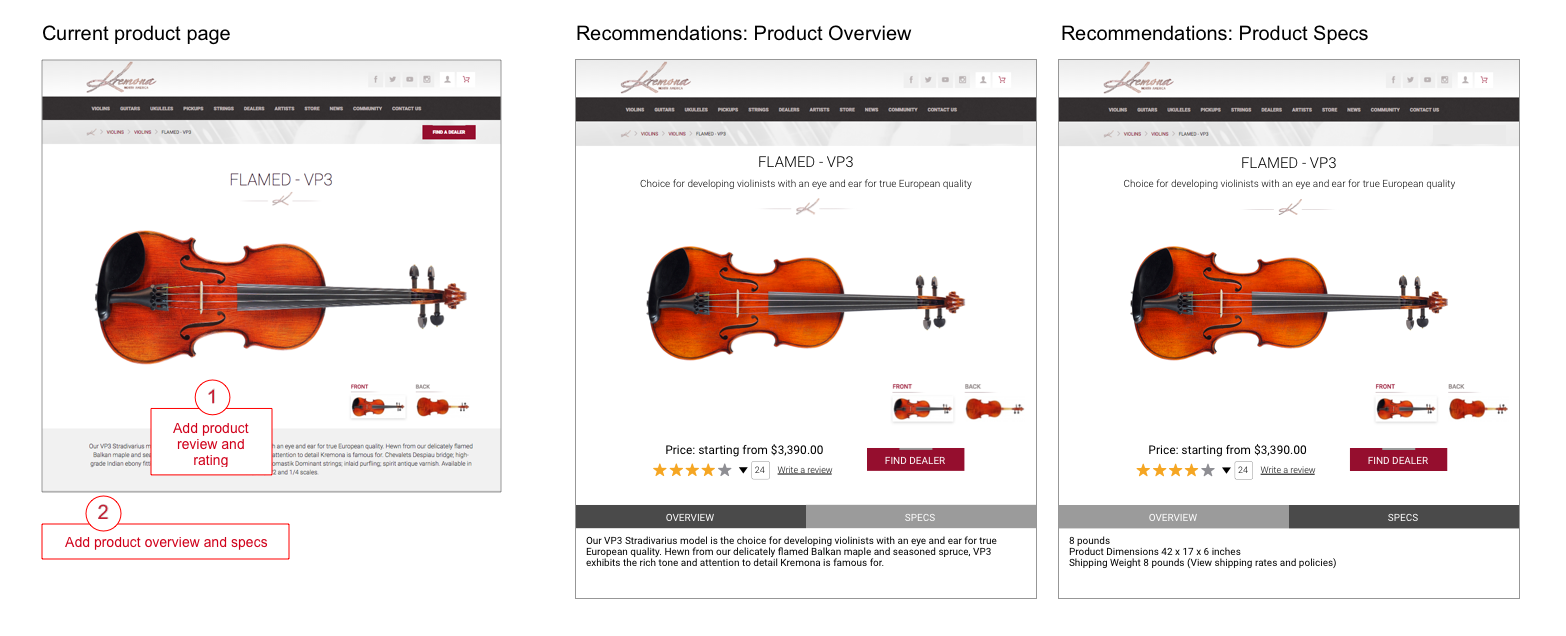Click Instagram icon in Current product page header
1566x636 pixels.
pyautogui.click(x=427, y=79)
